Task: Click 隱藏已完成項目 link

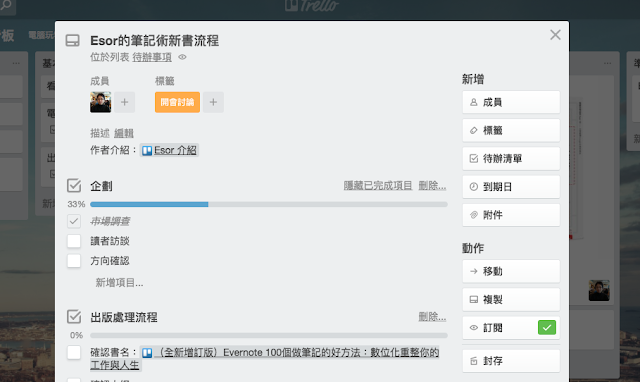Action: tap(378, 186)
